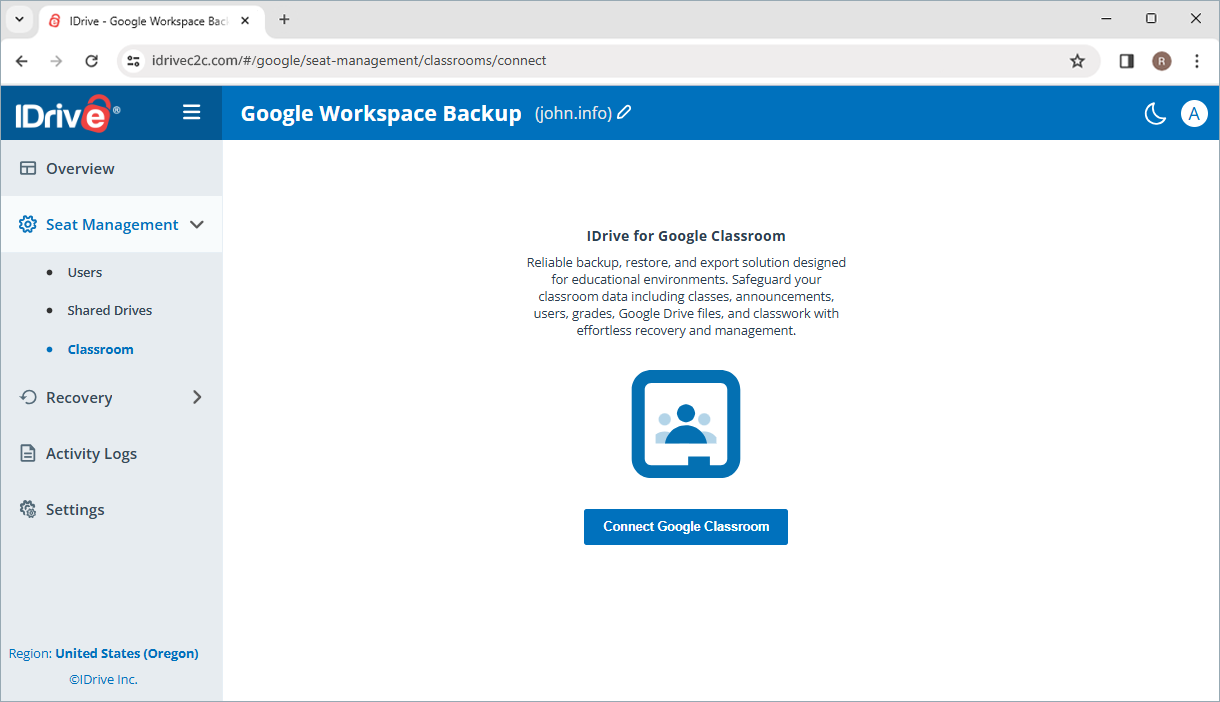Viewport: 1220px width, 702px height.
Task: Expand the Recovery section
Action: [197, 397]
